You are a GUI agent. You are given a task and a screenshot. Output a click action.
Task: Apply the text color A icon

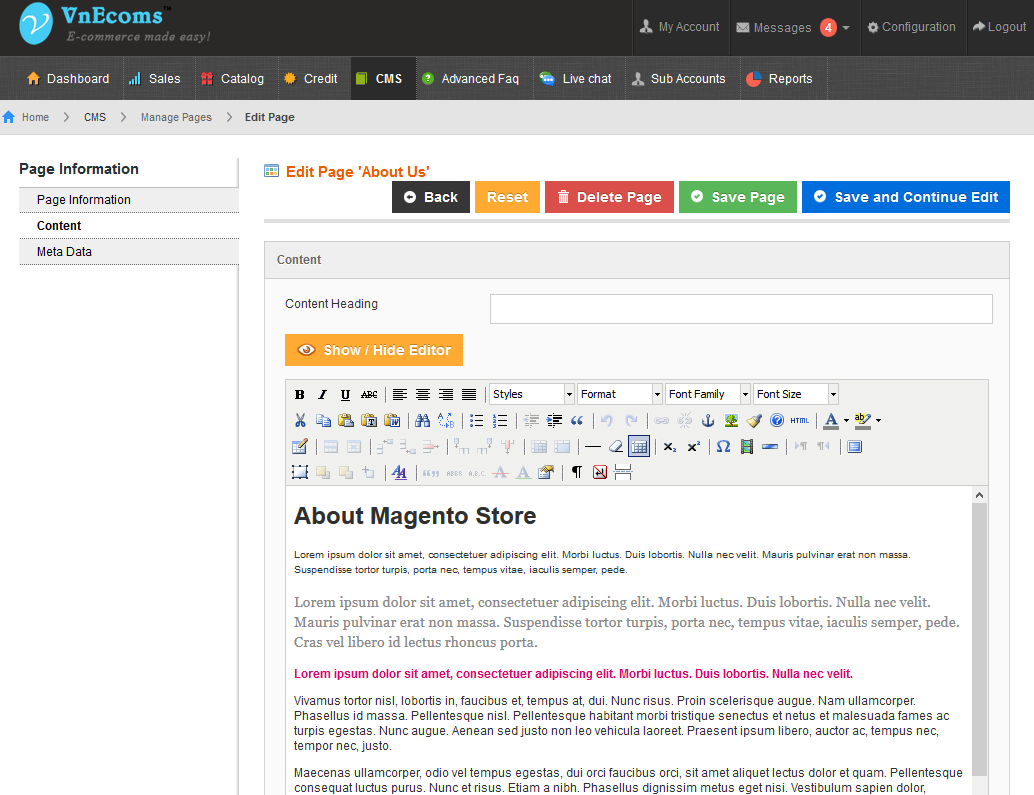(x=831, y=421)
